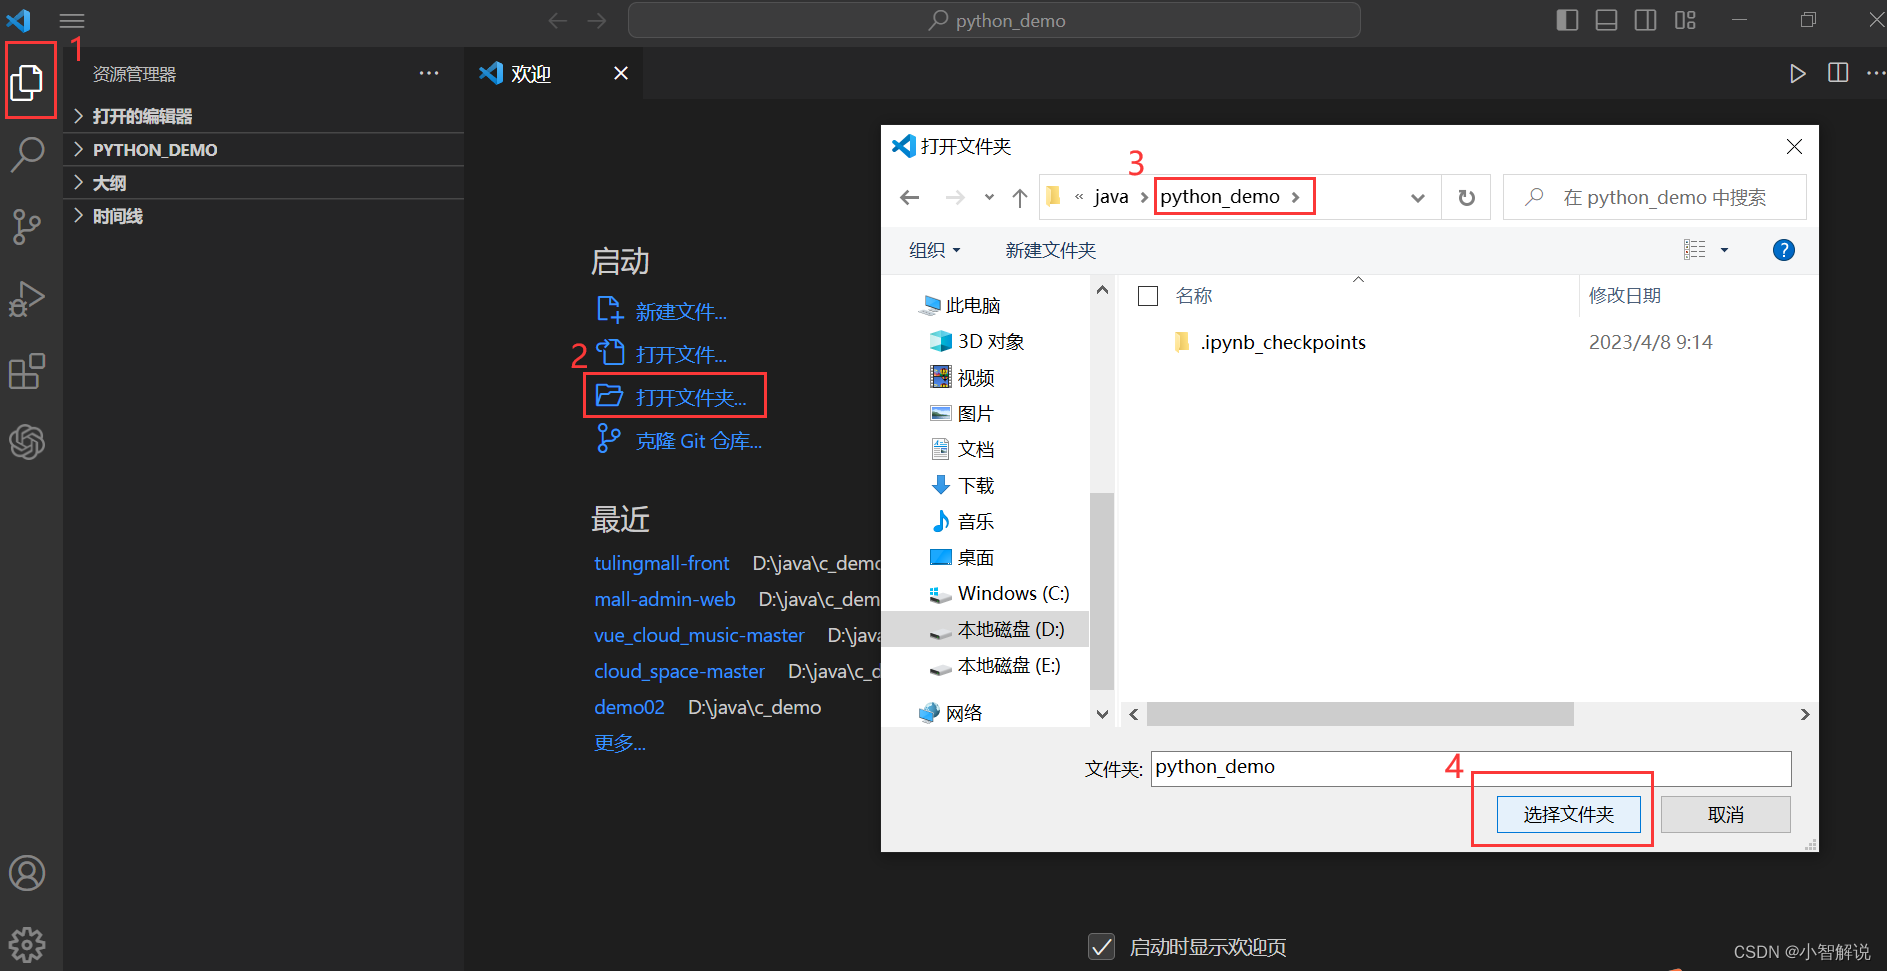Open recent project tulingmall-front
Image resolution: width=1887 pixels, height=971 pixels.
[x=662, y=563]
